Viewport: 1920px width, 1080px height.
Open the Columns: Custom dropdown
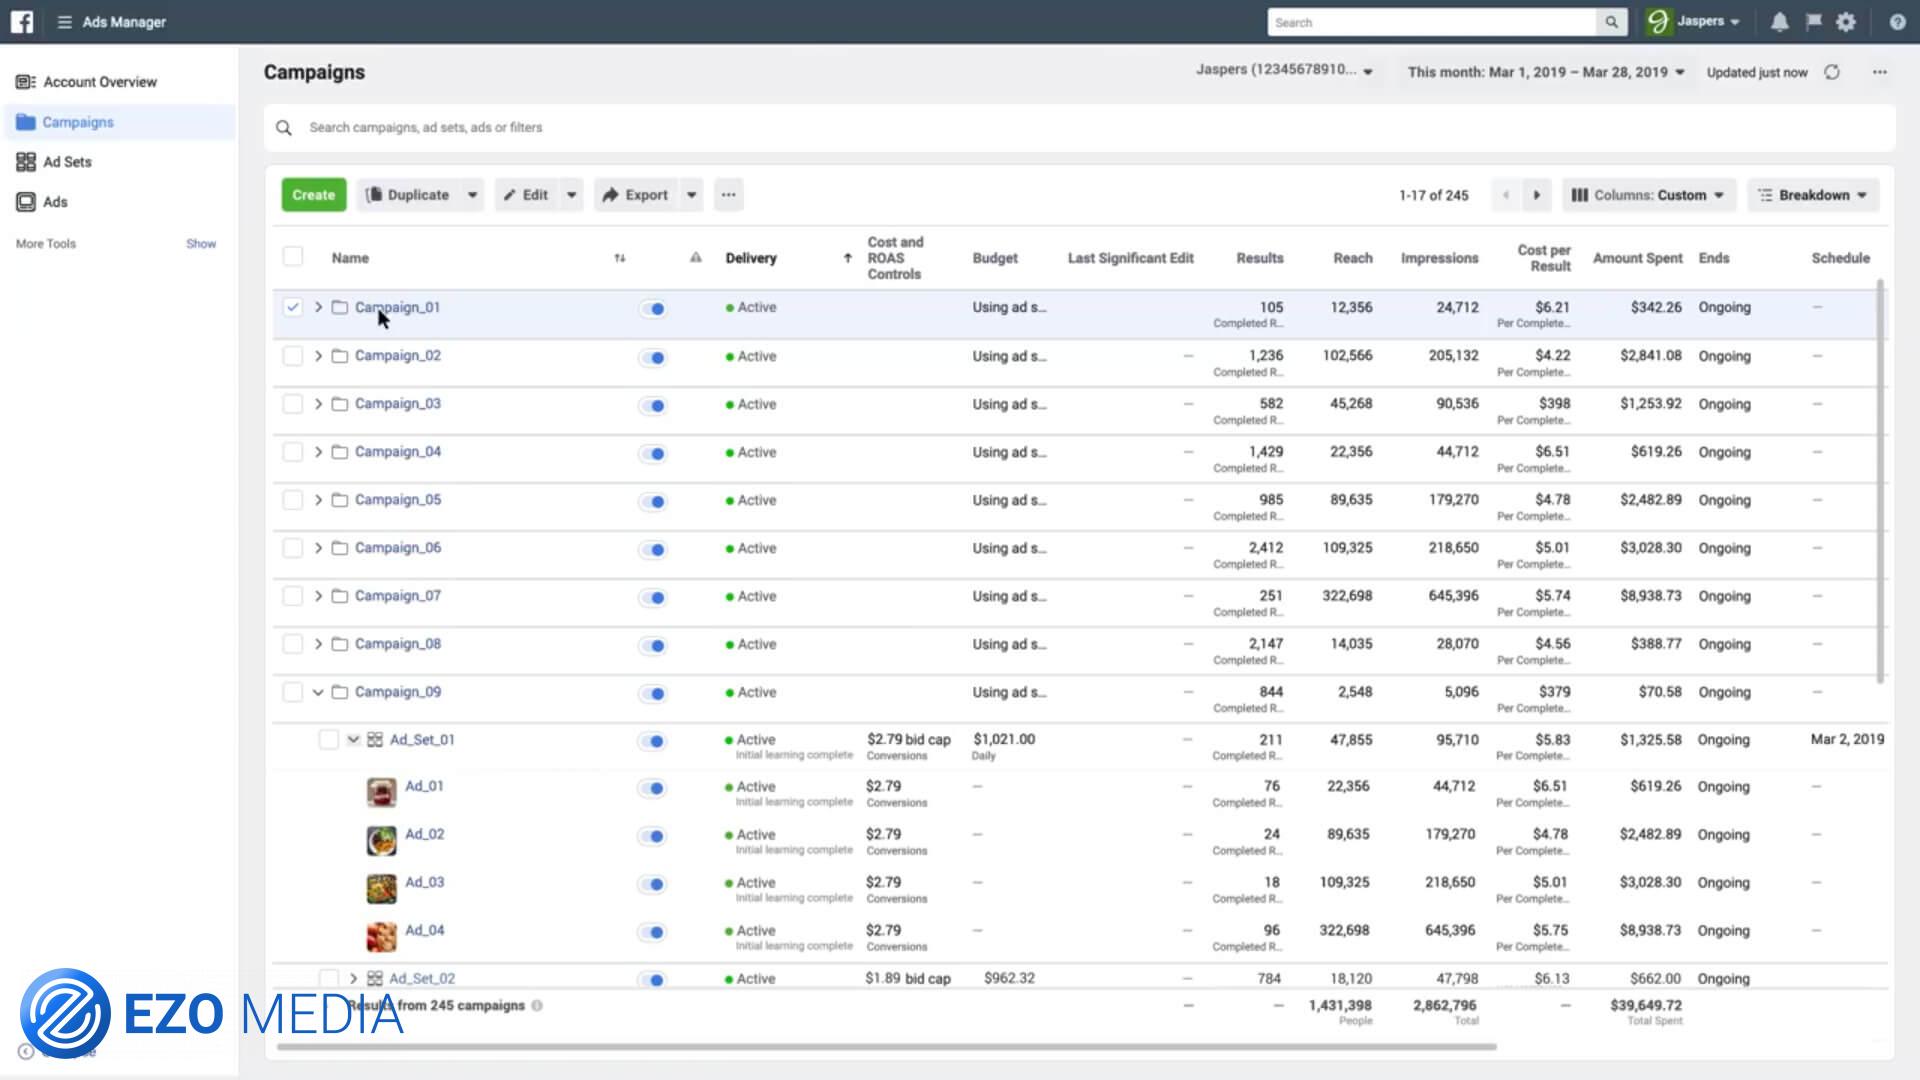(1648, 195)
